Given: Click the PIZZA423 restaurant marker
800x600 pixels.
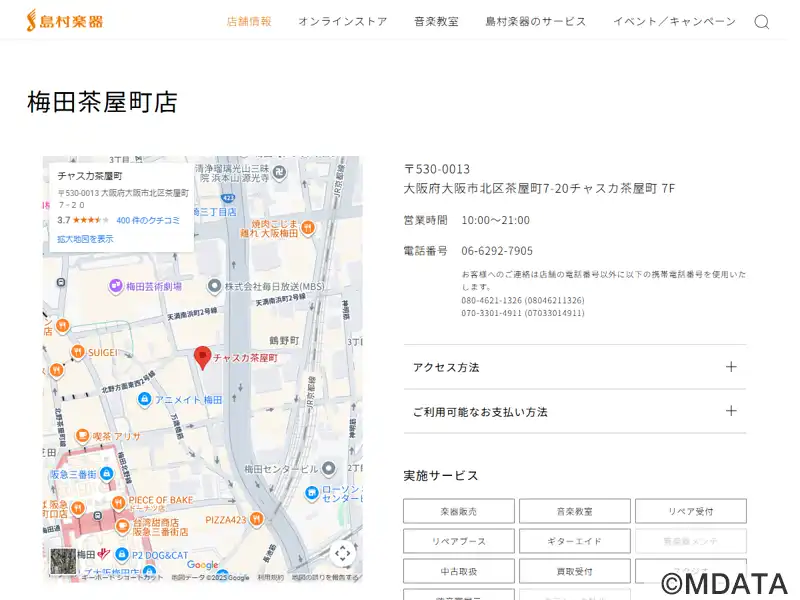Looking at the screenshot, I should pyautogui.click(x=257, y=519).
